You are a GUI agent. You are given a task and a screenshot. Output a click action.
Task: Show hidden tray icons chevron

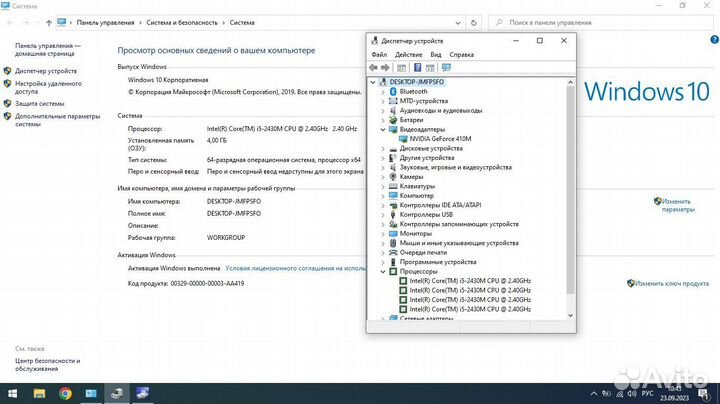pos(594,393)
